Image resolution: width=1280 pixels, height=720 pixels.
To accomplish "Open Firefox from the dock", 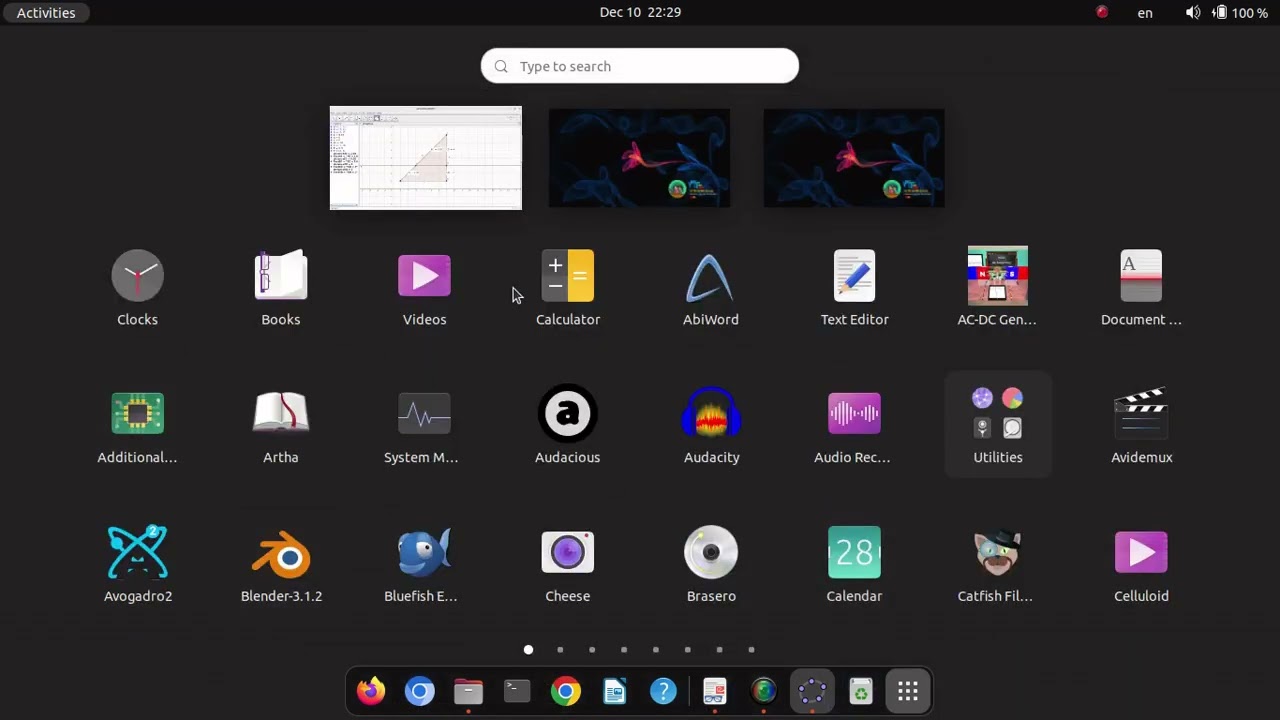I will tap(371, 691).
